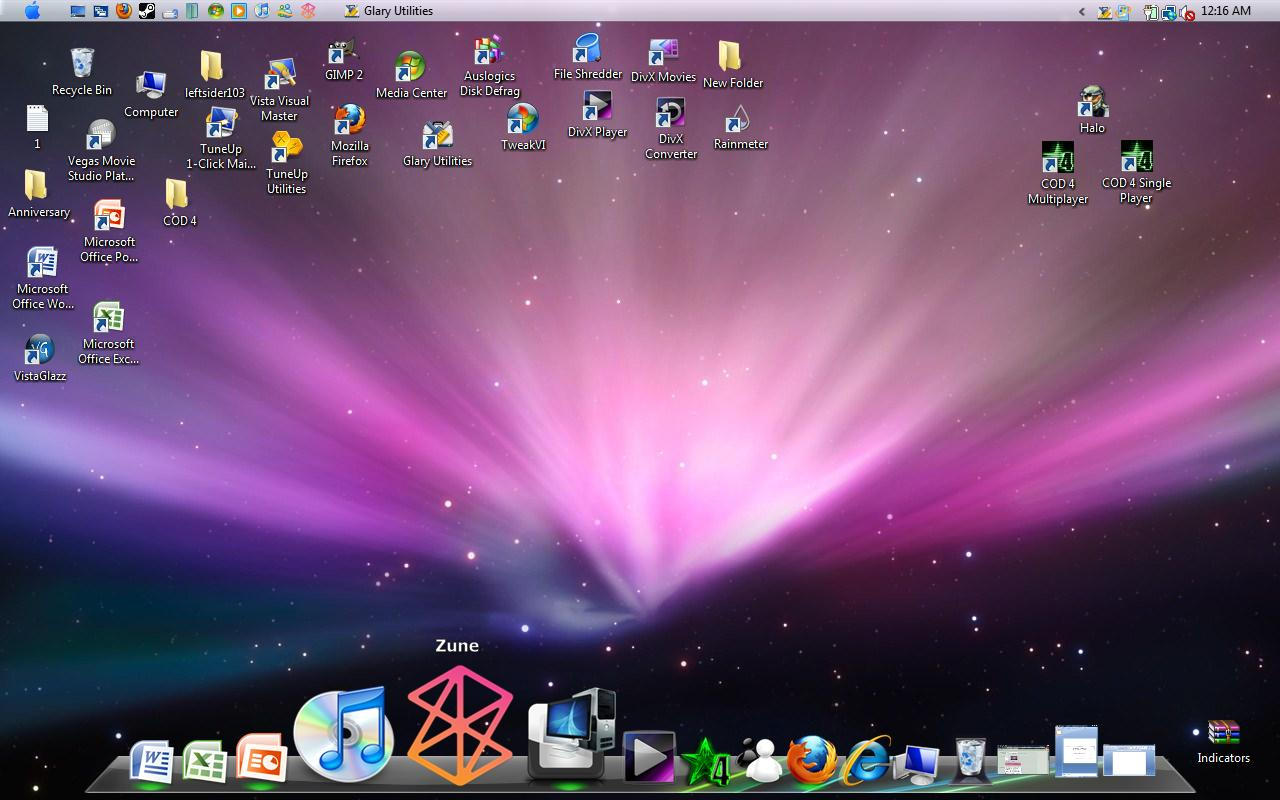
Task: Select the leftsider103 folder
Action: (x=213, y=75)
